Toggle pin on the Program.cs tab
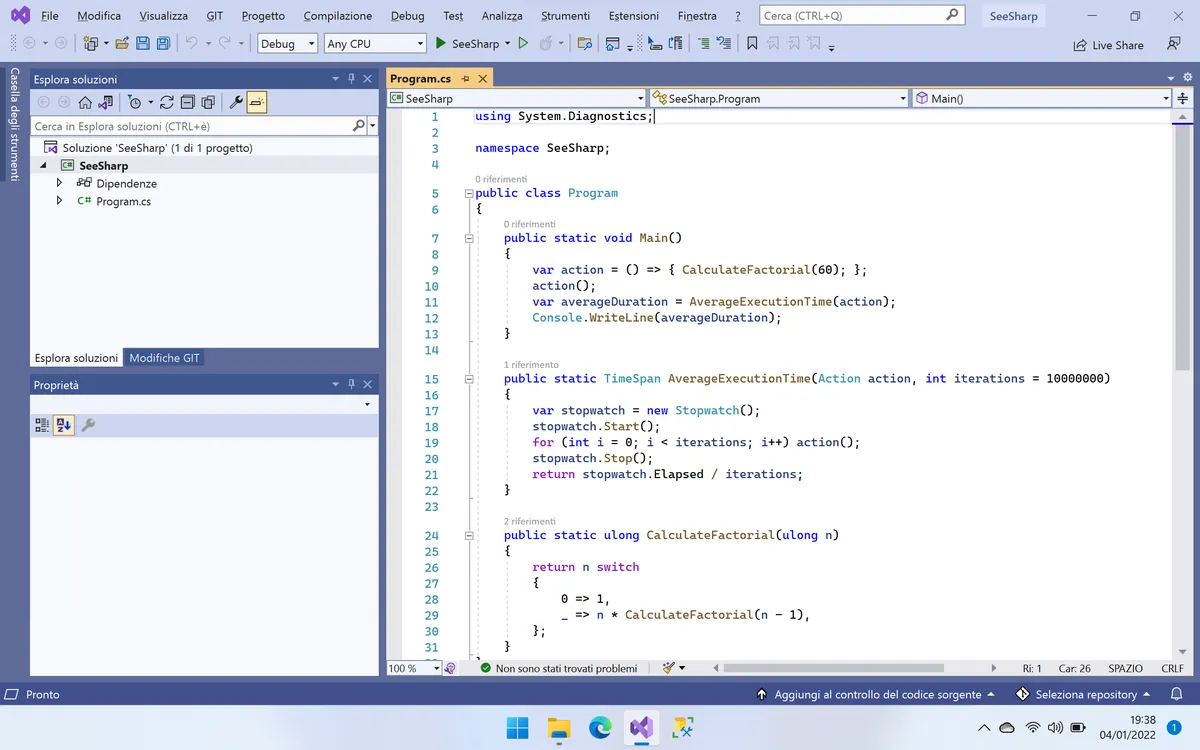 pyautogui.click(x=466, y=79)
